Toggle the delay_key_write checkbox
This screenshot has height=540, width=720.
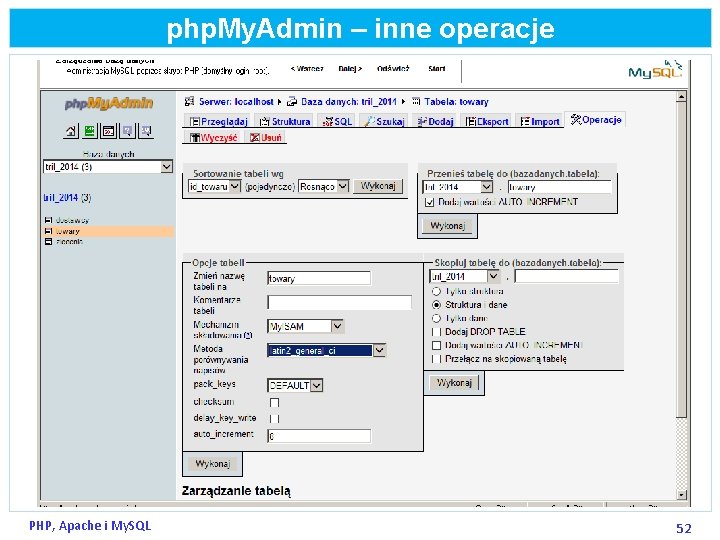275,419
